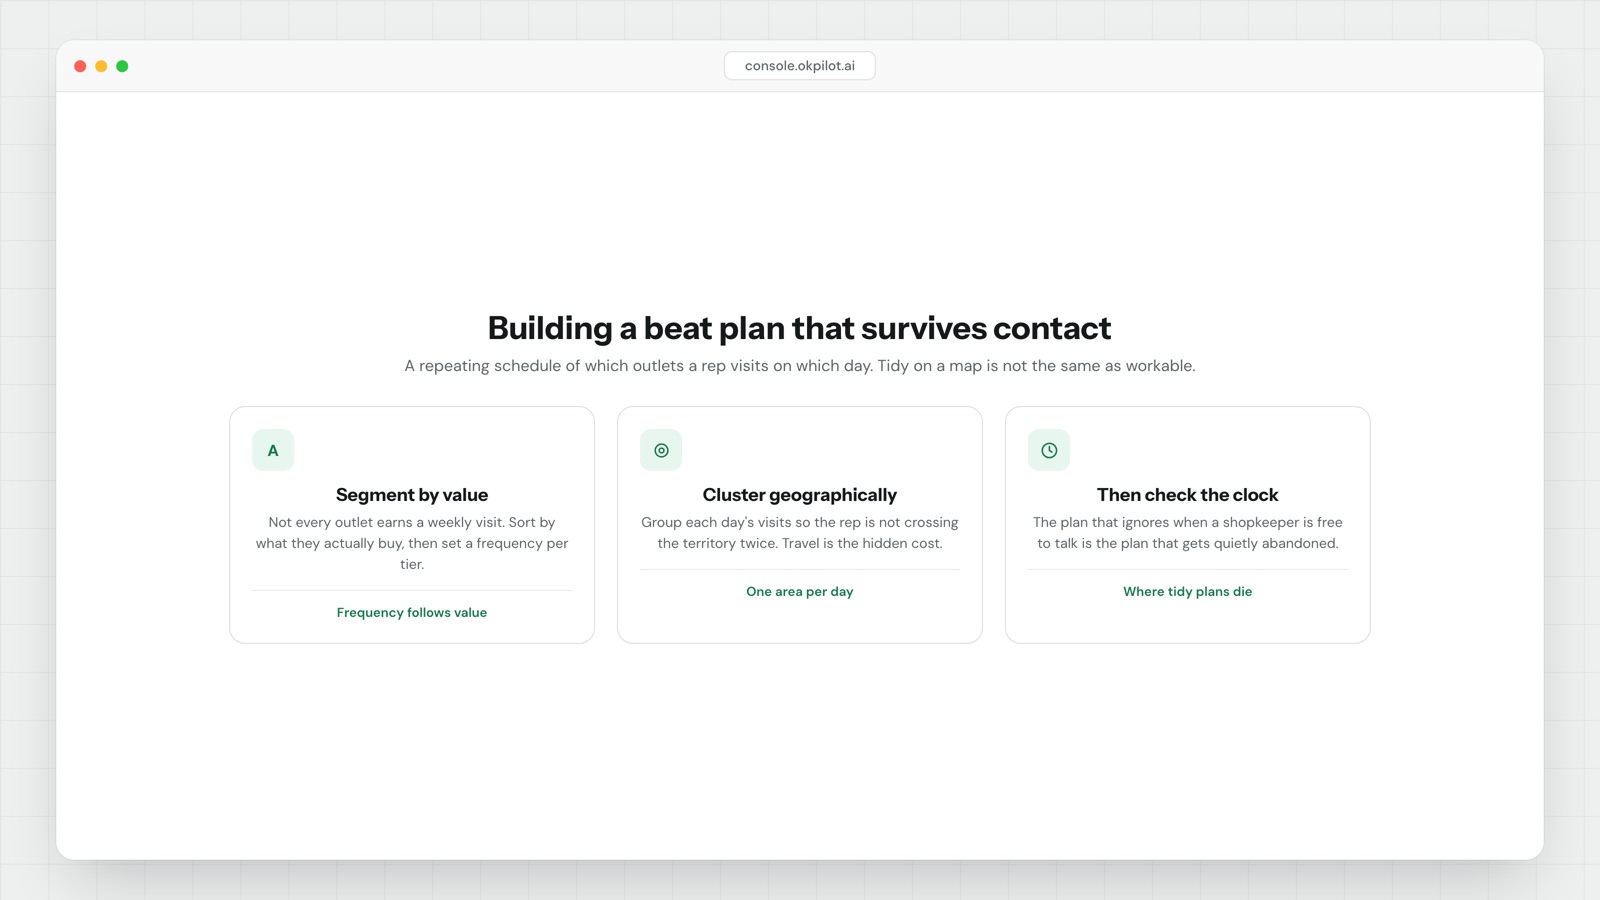Minimize window with yellow button
1600x900 pixels.
coord(101,66)
